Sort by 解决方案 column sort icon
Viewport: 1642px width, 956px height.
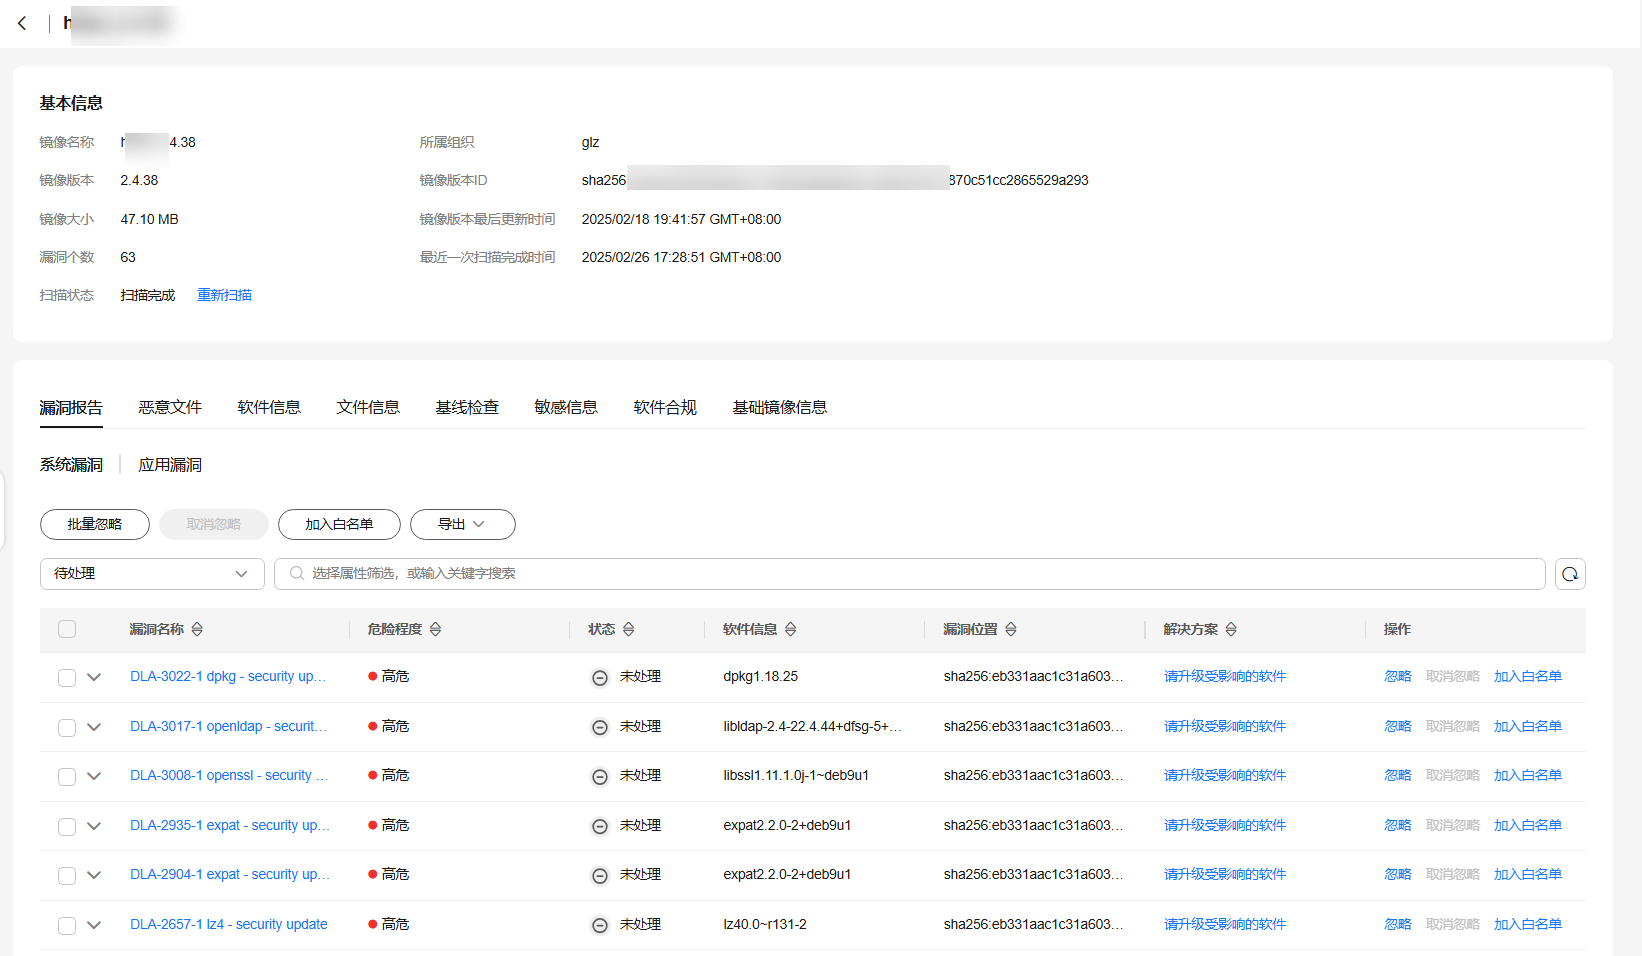tap(1231, 630)
